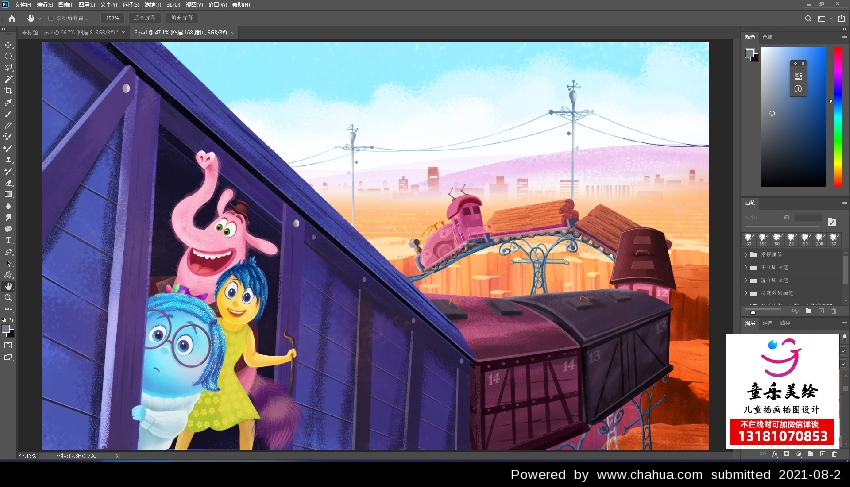Open the search icon at top right
850x487 pixels.
click(x=808, y=18)
